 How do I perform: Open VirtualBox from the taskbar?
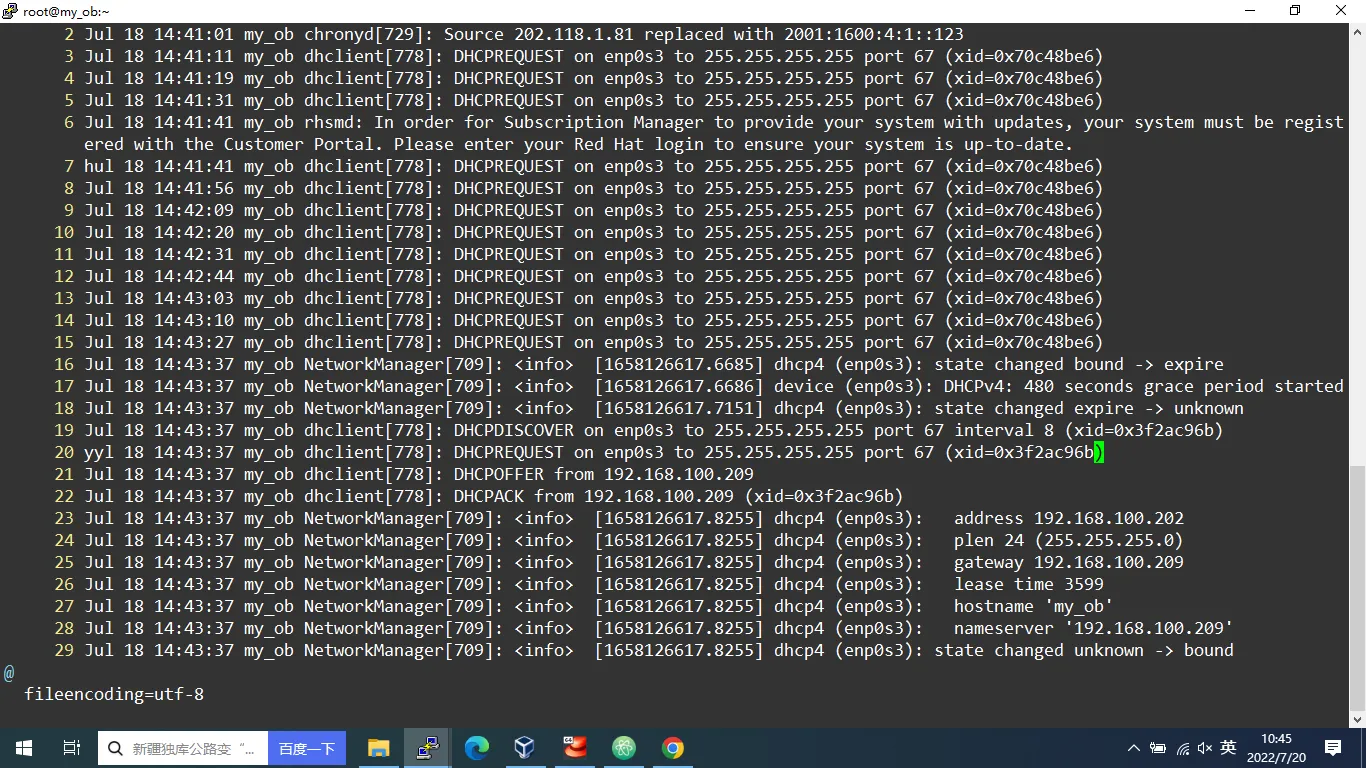[x=525, y=748]
